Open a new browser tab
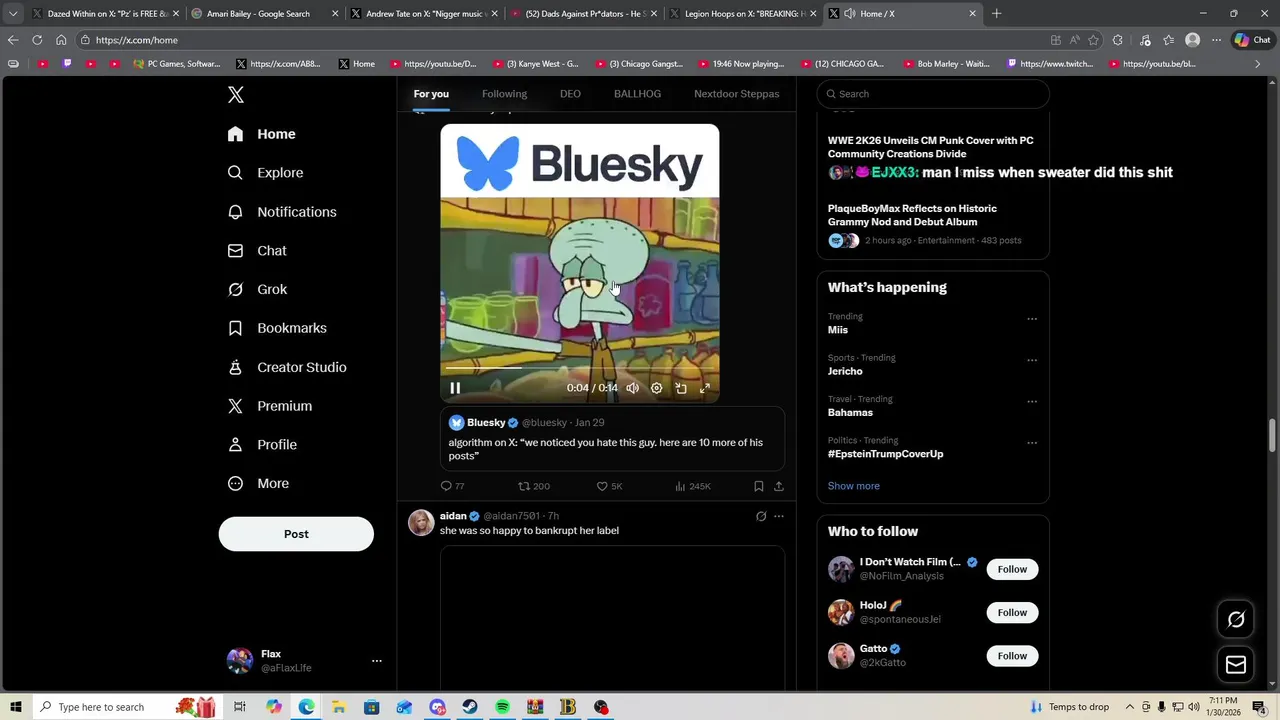Screen dimensions: 1280x720 (x=996, y=14)
